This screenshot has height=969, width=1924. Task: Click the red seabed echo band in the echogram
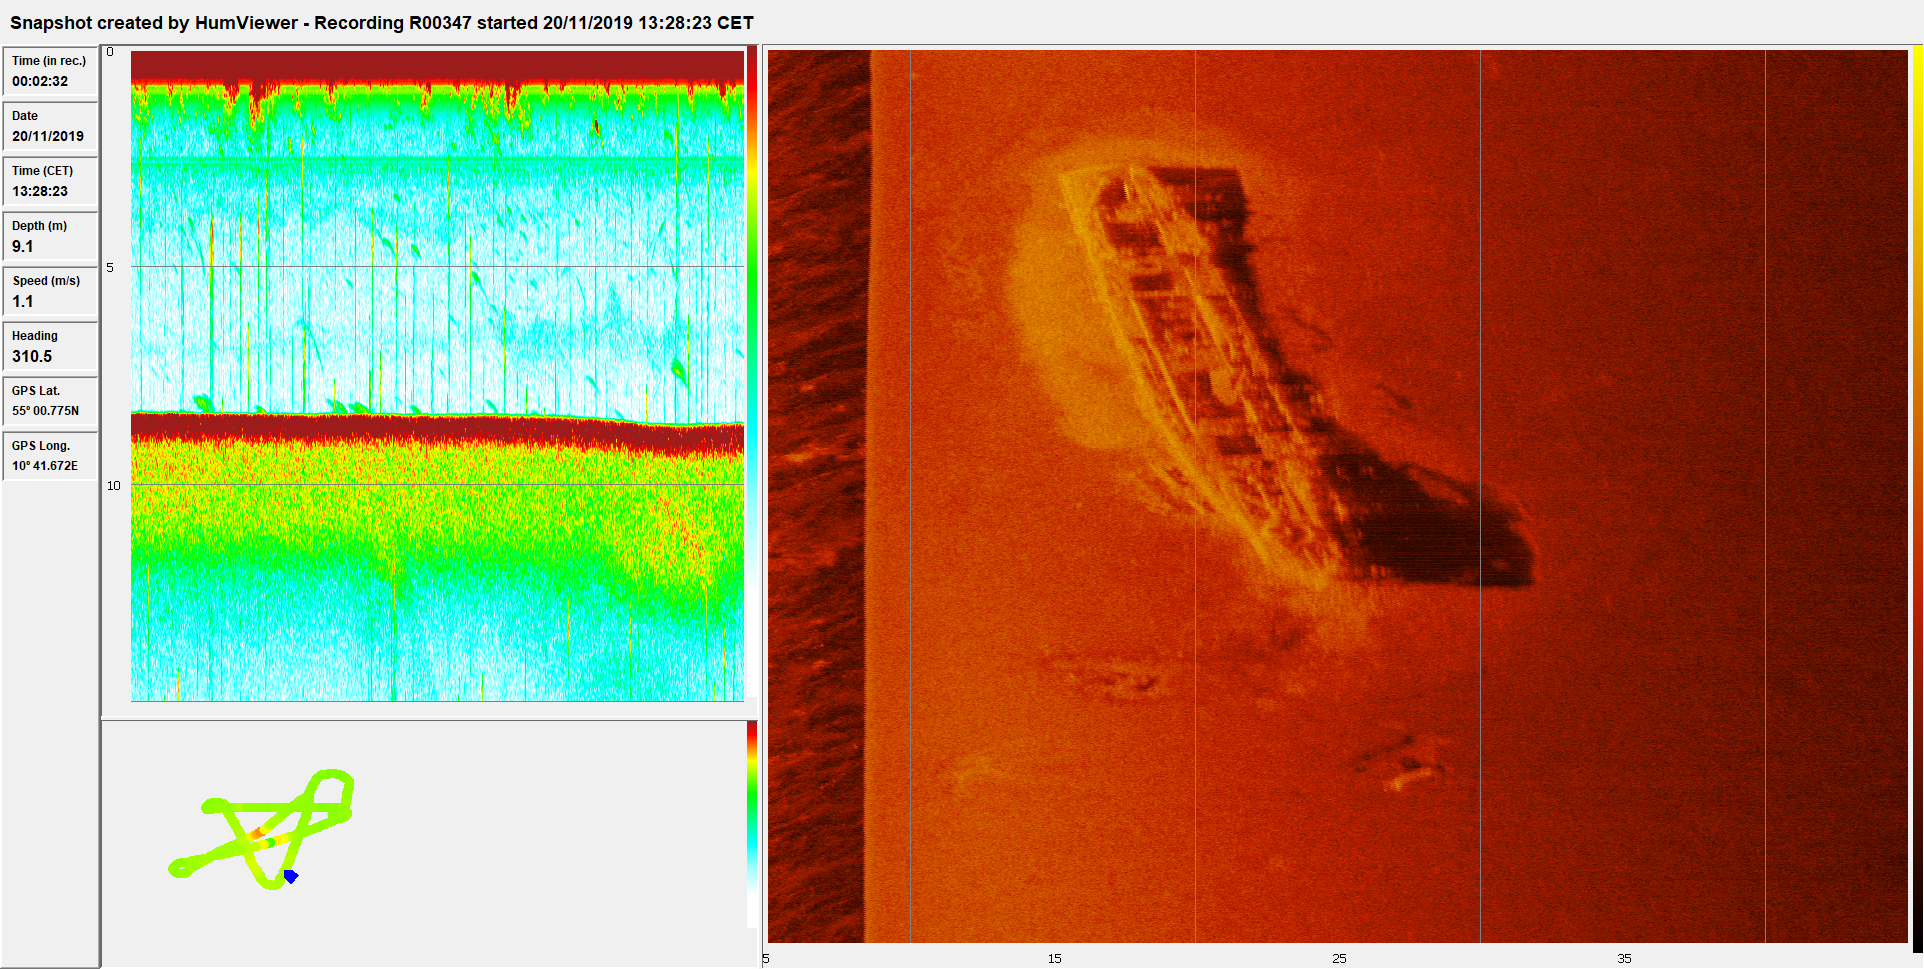coord(430,428)
